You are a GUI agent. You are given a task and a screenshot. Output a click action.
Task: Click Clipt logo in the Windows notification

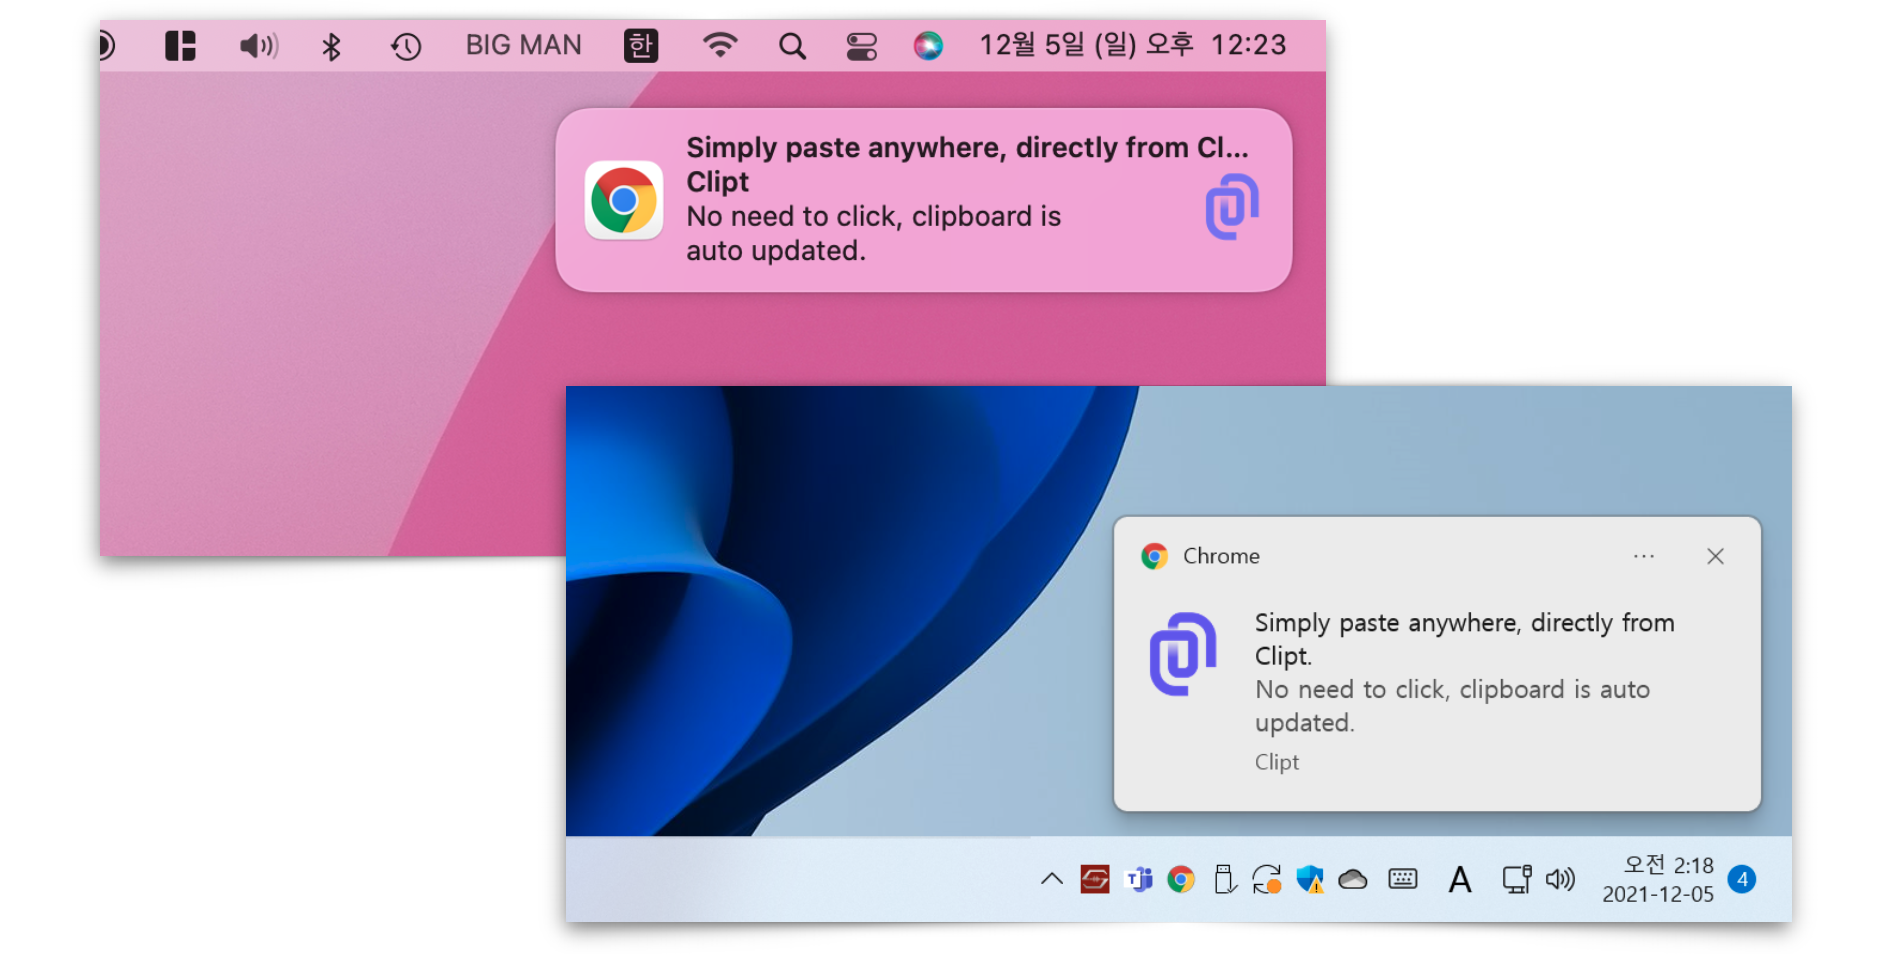[x=1183, y=653]
